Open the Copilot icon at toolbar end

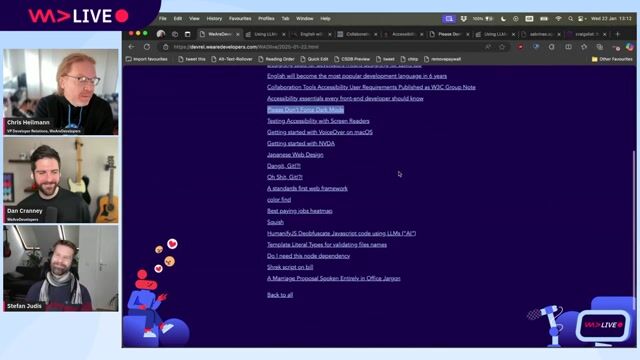coord(630,47)
